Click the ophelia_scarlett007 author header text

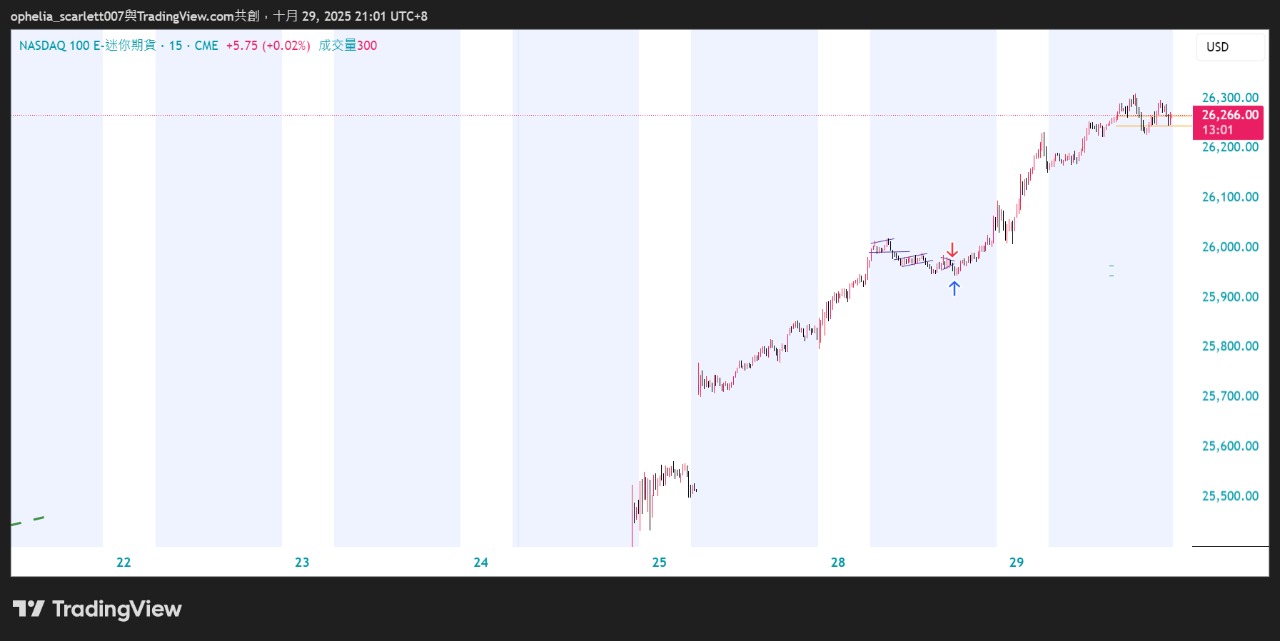coord(69,16)
